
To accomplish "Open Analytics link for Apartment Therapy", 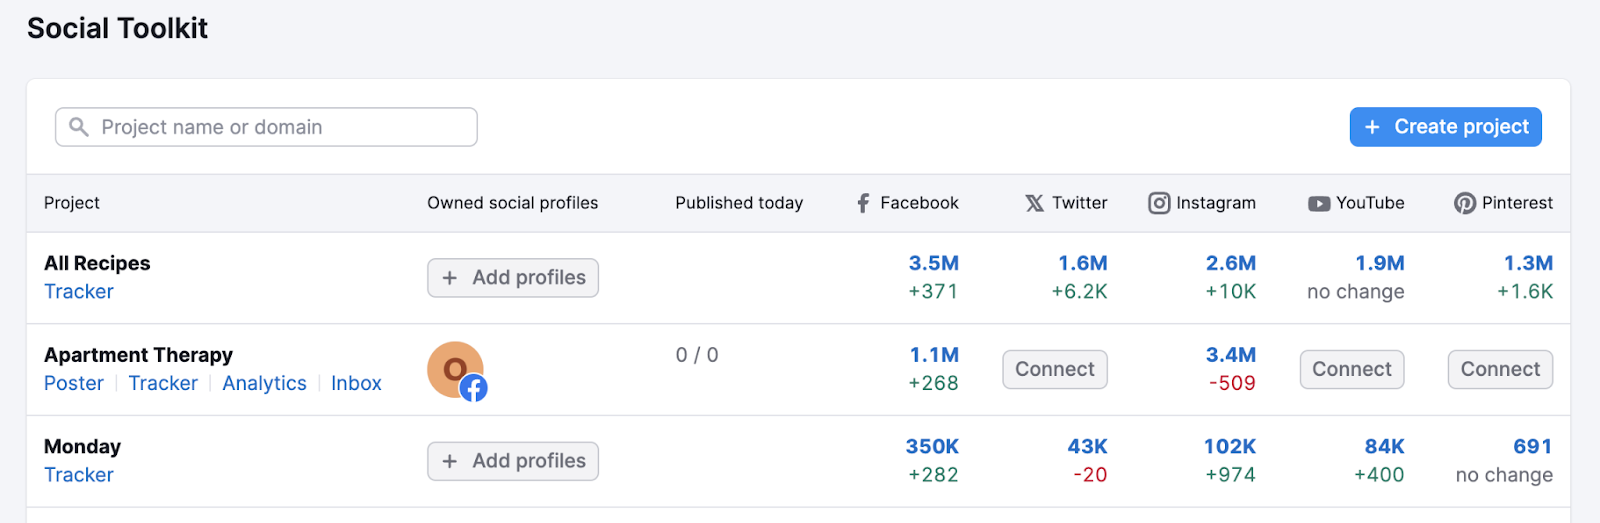I will 264,384.
